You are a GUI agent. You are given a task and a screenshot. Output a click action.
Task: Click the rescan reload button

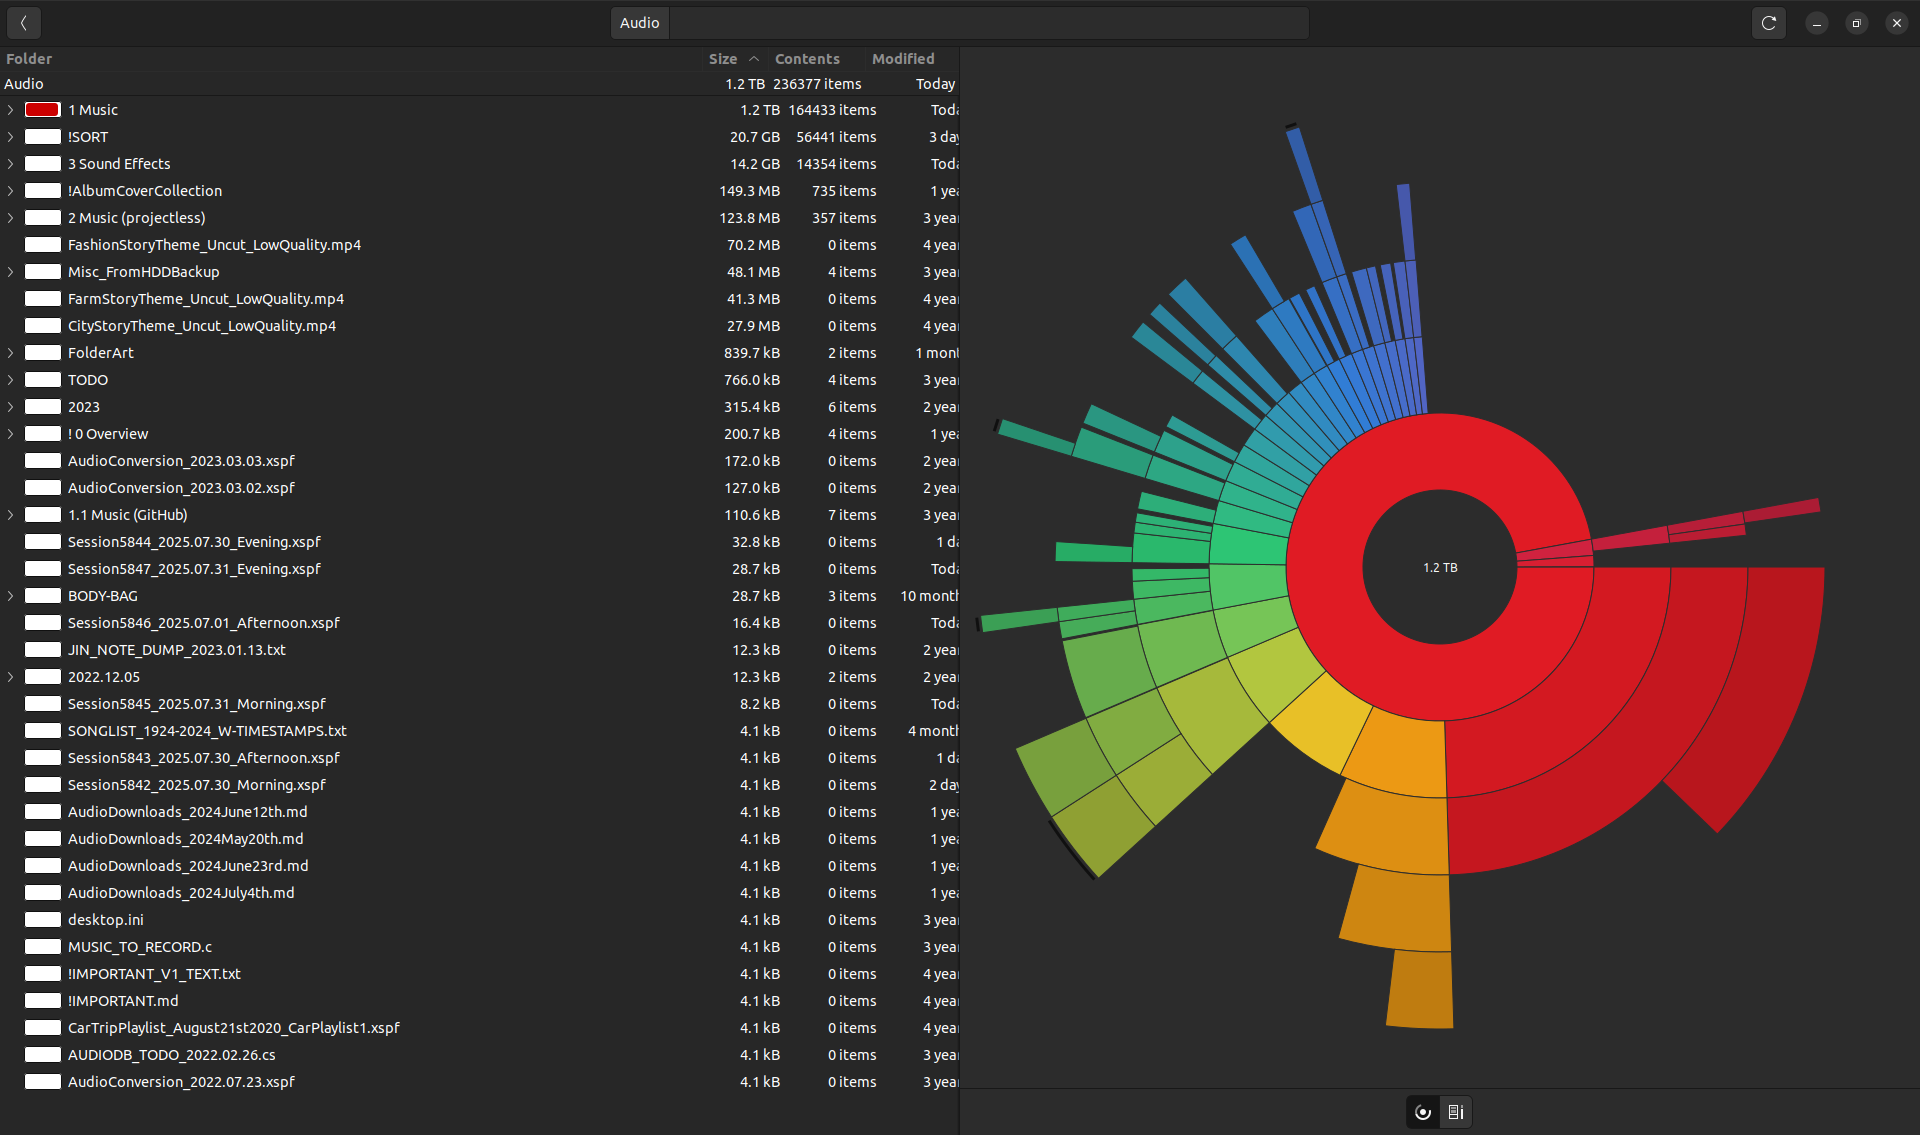[x=1768, y=22]
